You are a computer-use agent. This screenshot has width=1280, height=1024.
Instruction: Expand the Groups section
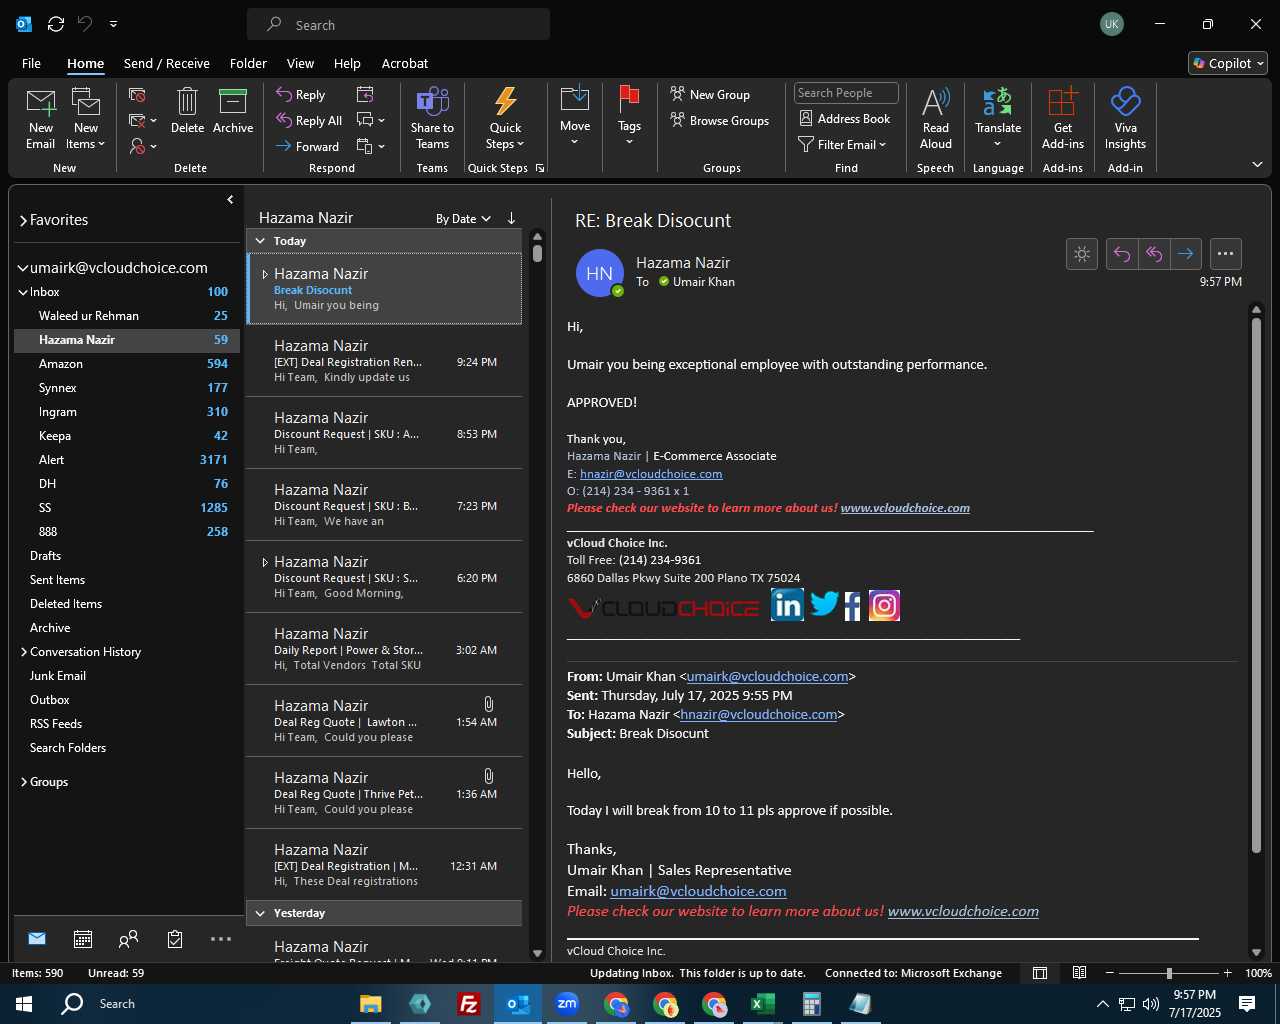pyautogui.click(x=23, y=782)
